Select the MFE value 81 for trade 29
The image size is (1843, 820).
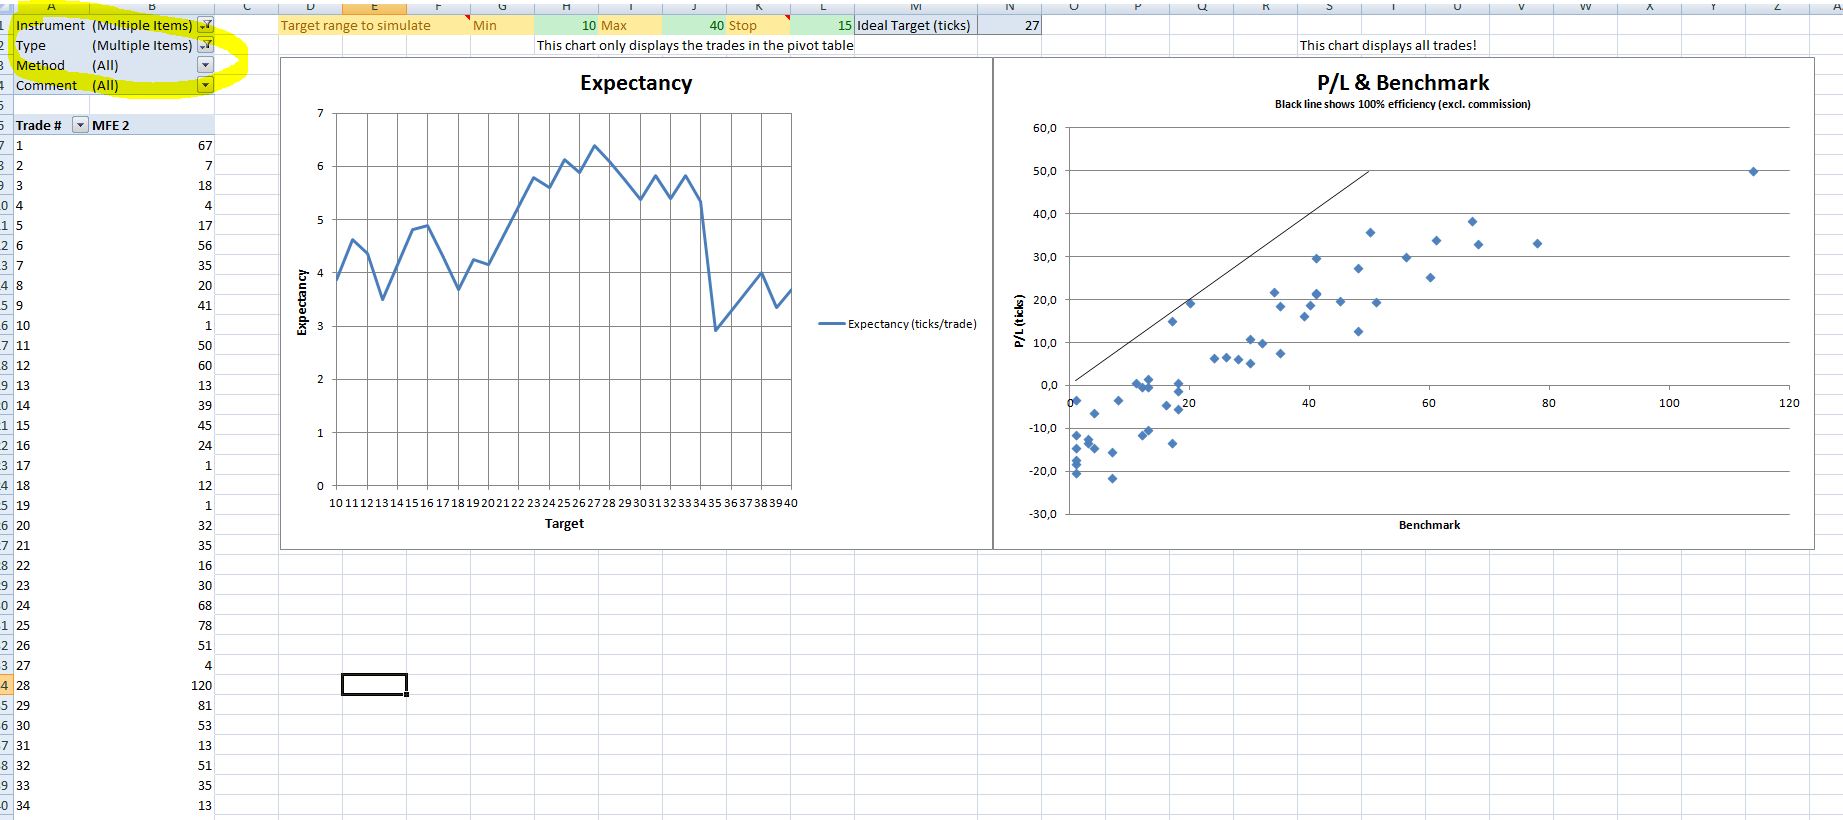152,705
